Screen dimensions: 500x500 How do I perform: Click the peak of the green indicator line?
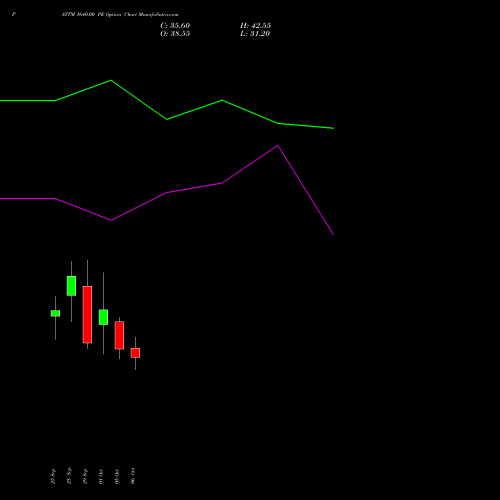pos(111,80)
